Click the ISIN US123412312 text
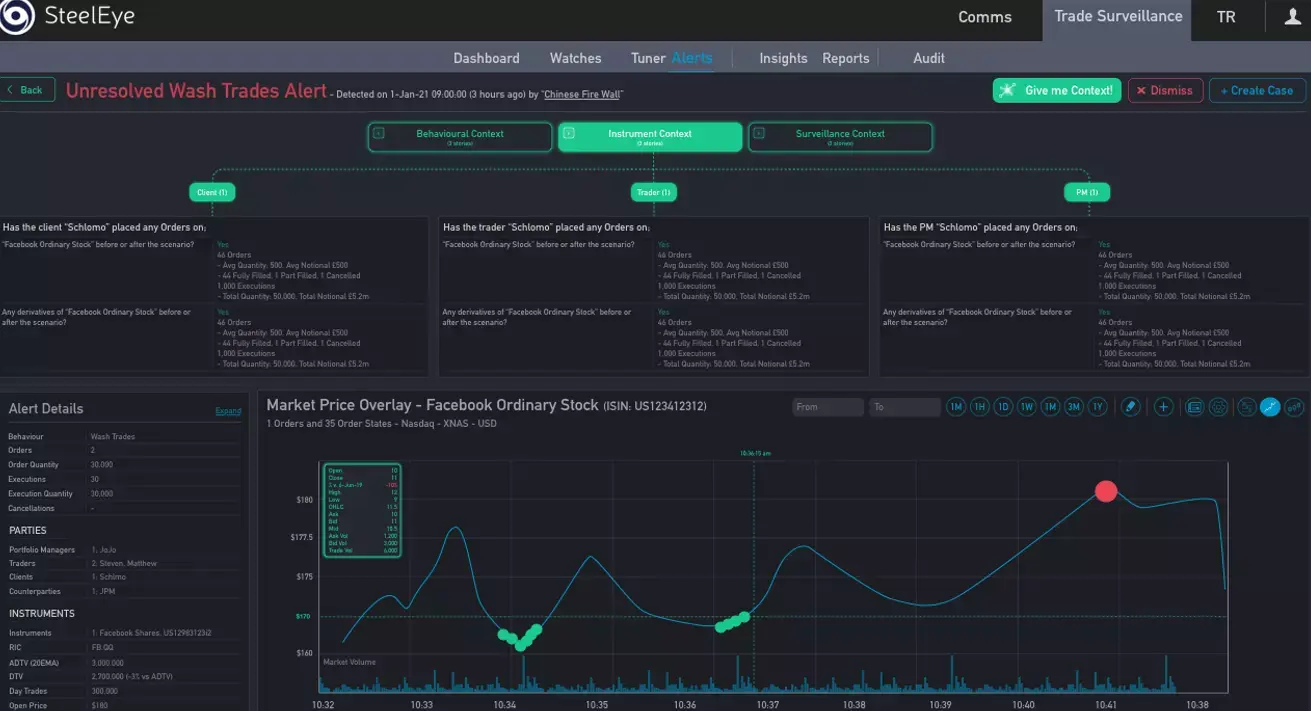This screenshot has height=711, width=1311. click(x=654, y=406)
